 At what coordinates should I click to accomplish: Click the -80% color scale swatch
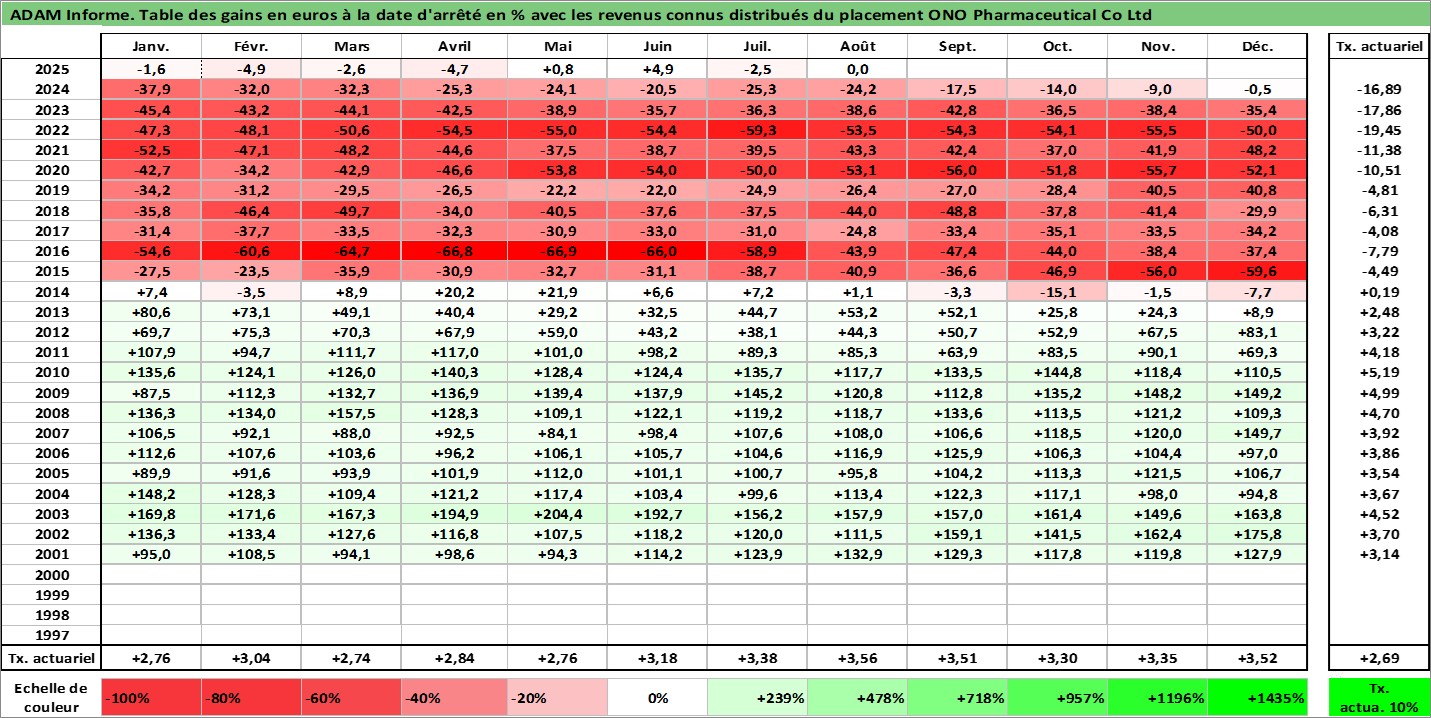point(251,698)
